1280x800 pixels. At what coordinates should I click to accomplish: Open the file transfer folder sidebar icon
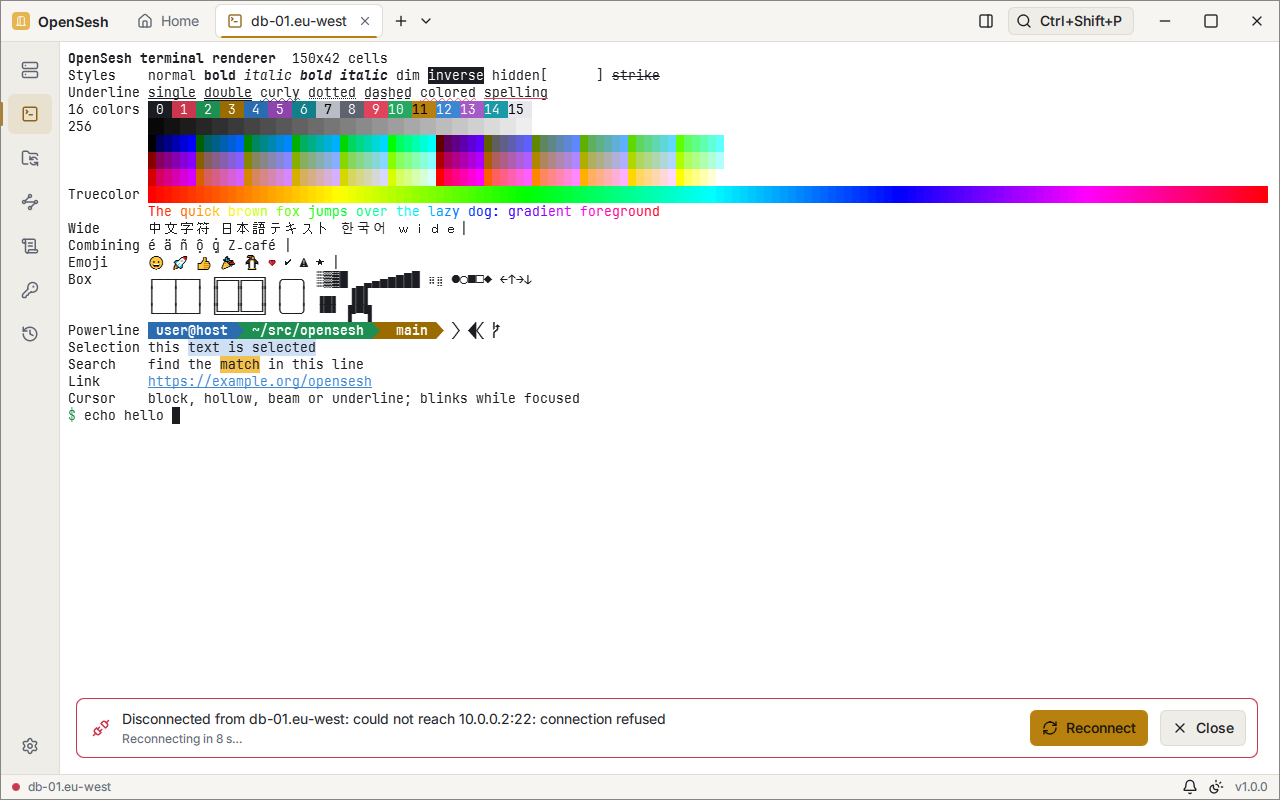30,158
